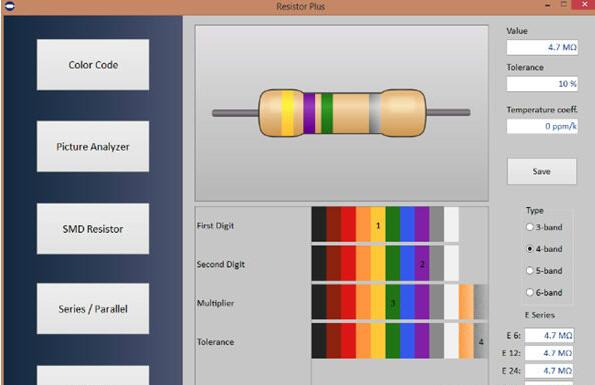Select the gold swatch in Tolerance row
This screenshot has width=595, height=385.
coord(466,341)
